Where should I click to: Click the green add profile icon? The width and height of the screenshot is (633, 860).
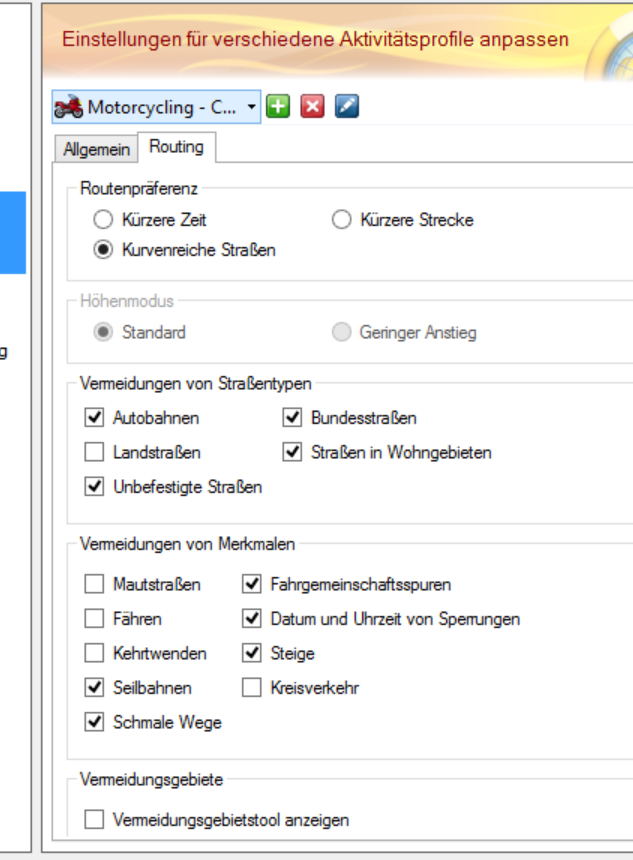coord(279,107)
